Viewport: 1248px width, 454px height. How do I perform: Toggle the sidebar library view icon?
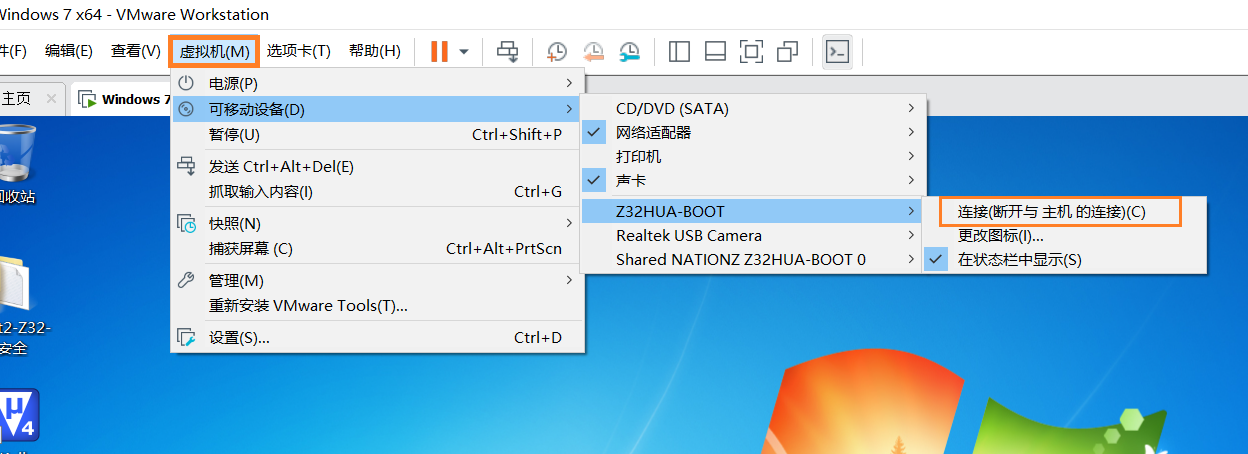coord(679,51)
